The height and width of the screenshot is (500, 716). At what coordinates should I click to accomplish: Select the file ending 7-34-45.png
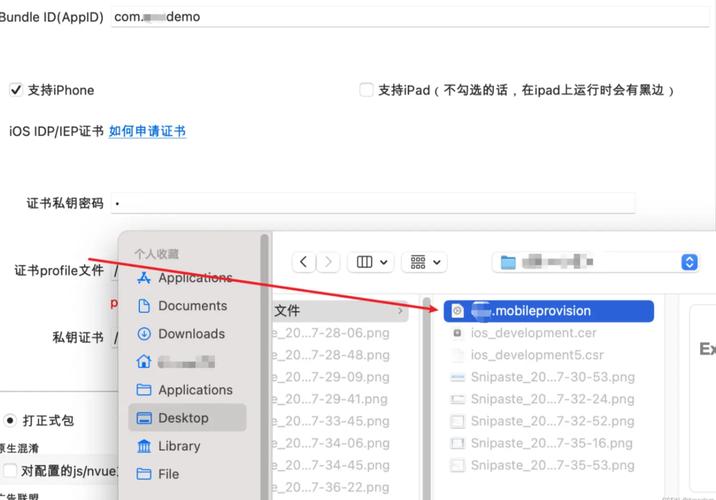pos(331,465)
